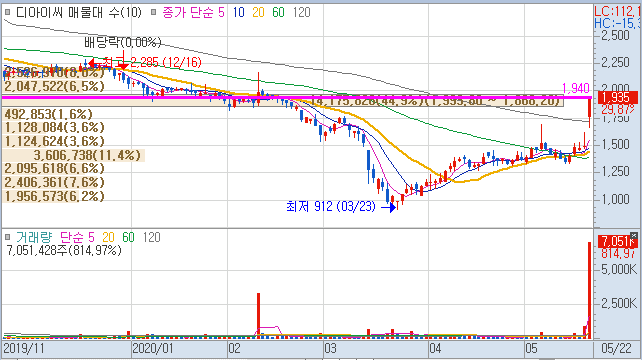Screen dimensions: 642x360
Task: Click the 배당락(0.00%) ex-dividend marker
Action: coord(123,42)
